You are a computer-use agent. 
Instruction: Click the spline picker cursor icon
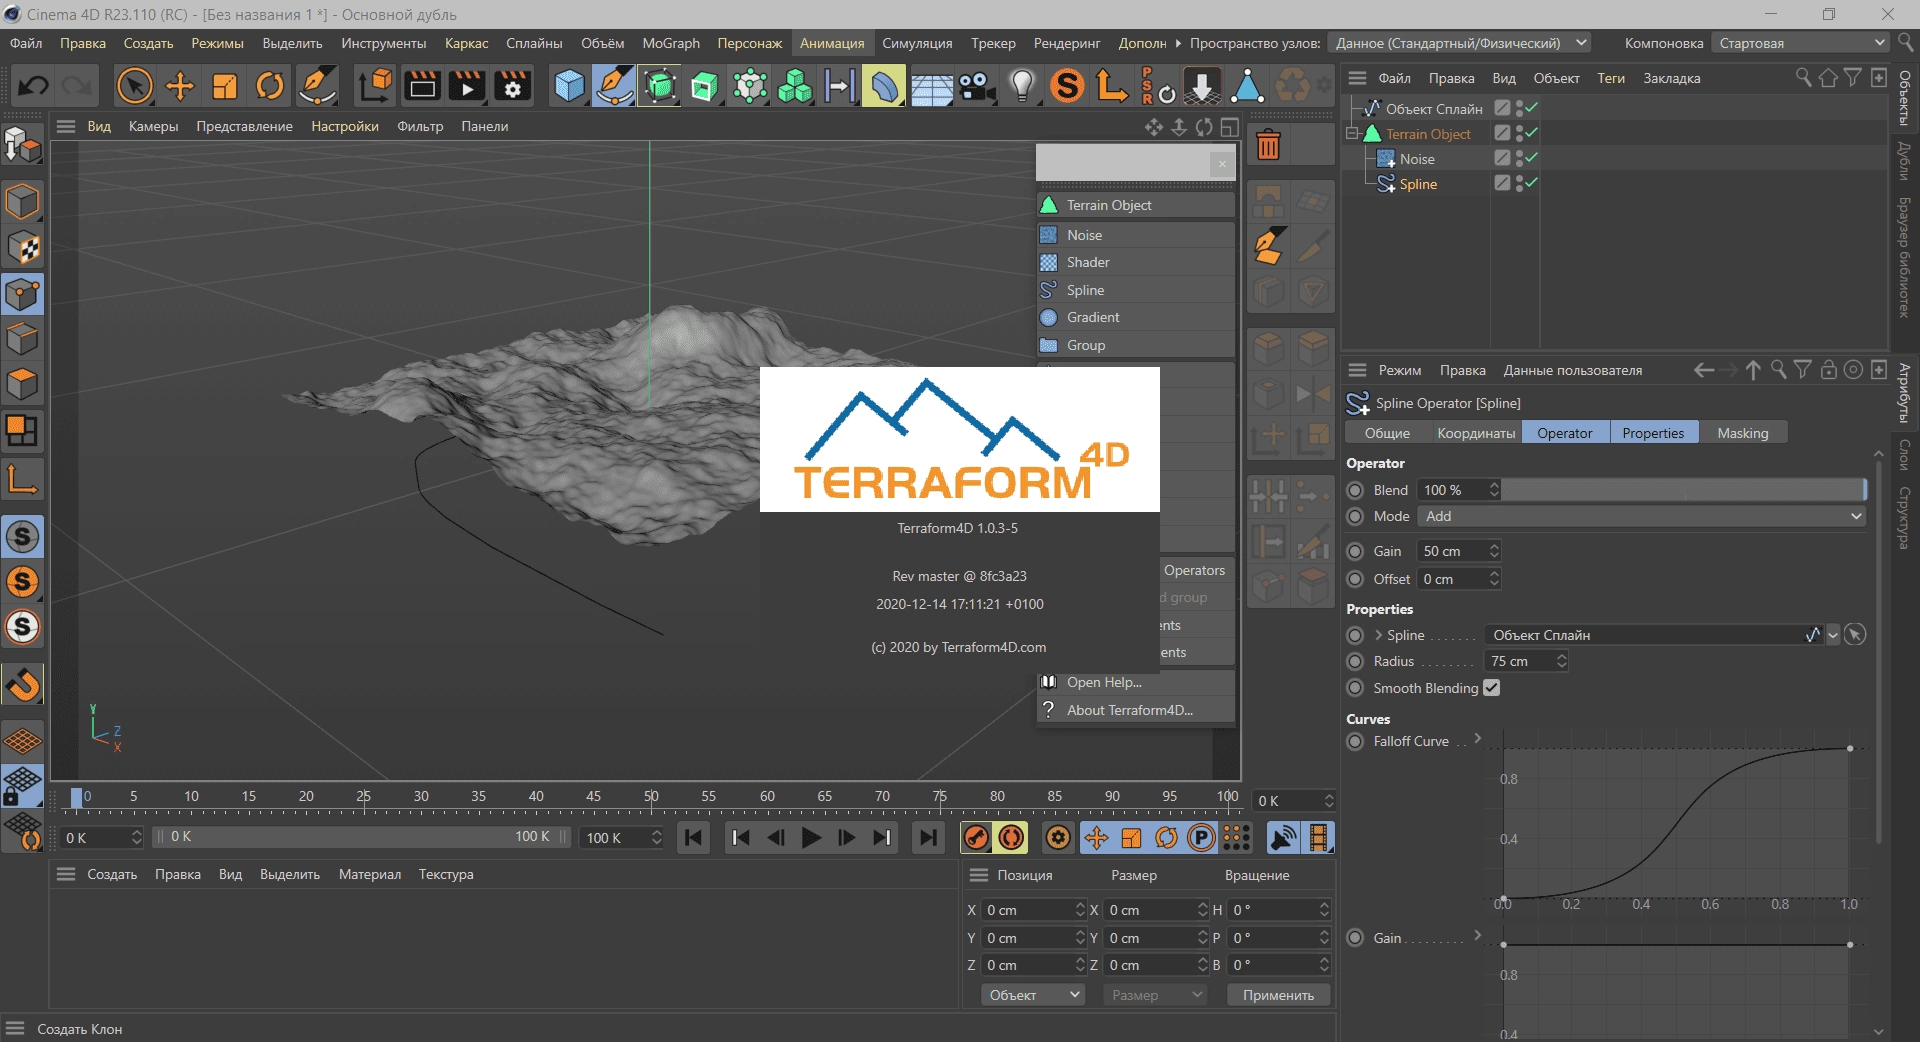click(x=1855, y=635)
